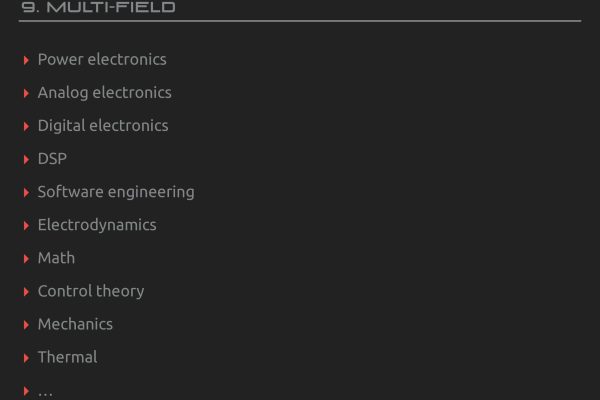Click the Control theory item

pyautogui.click(x=91, y=291)
